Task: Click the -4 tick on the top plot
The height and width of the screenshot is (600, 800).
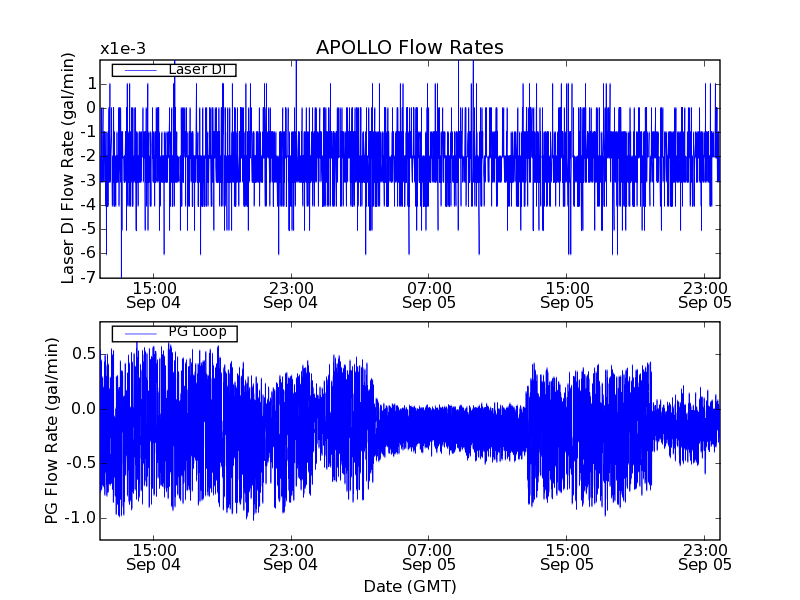Action: click(88, 205)
